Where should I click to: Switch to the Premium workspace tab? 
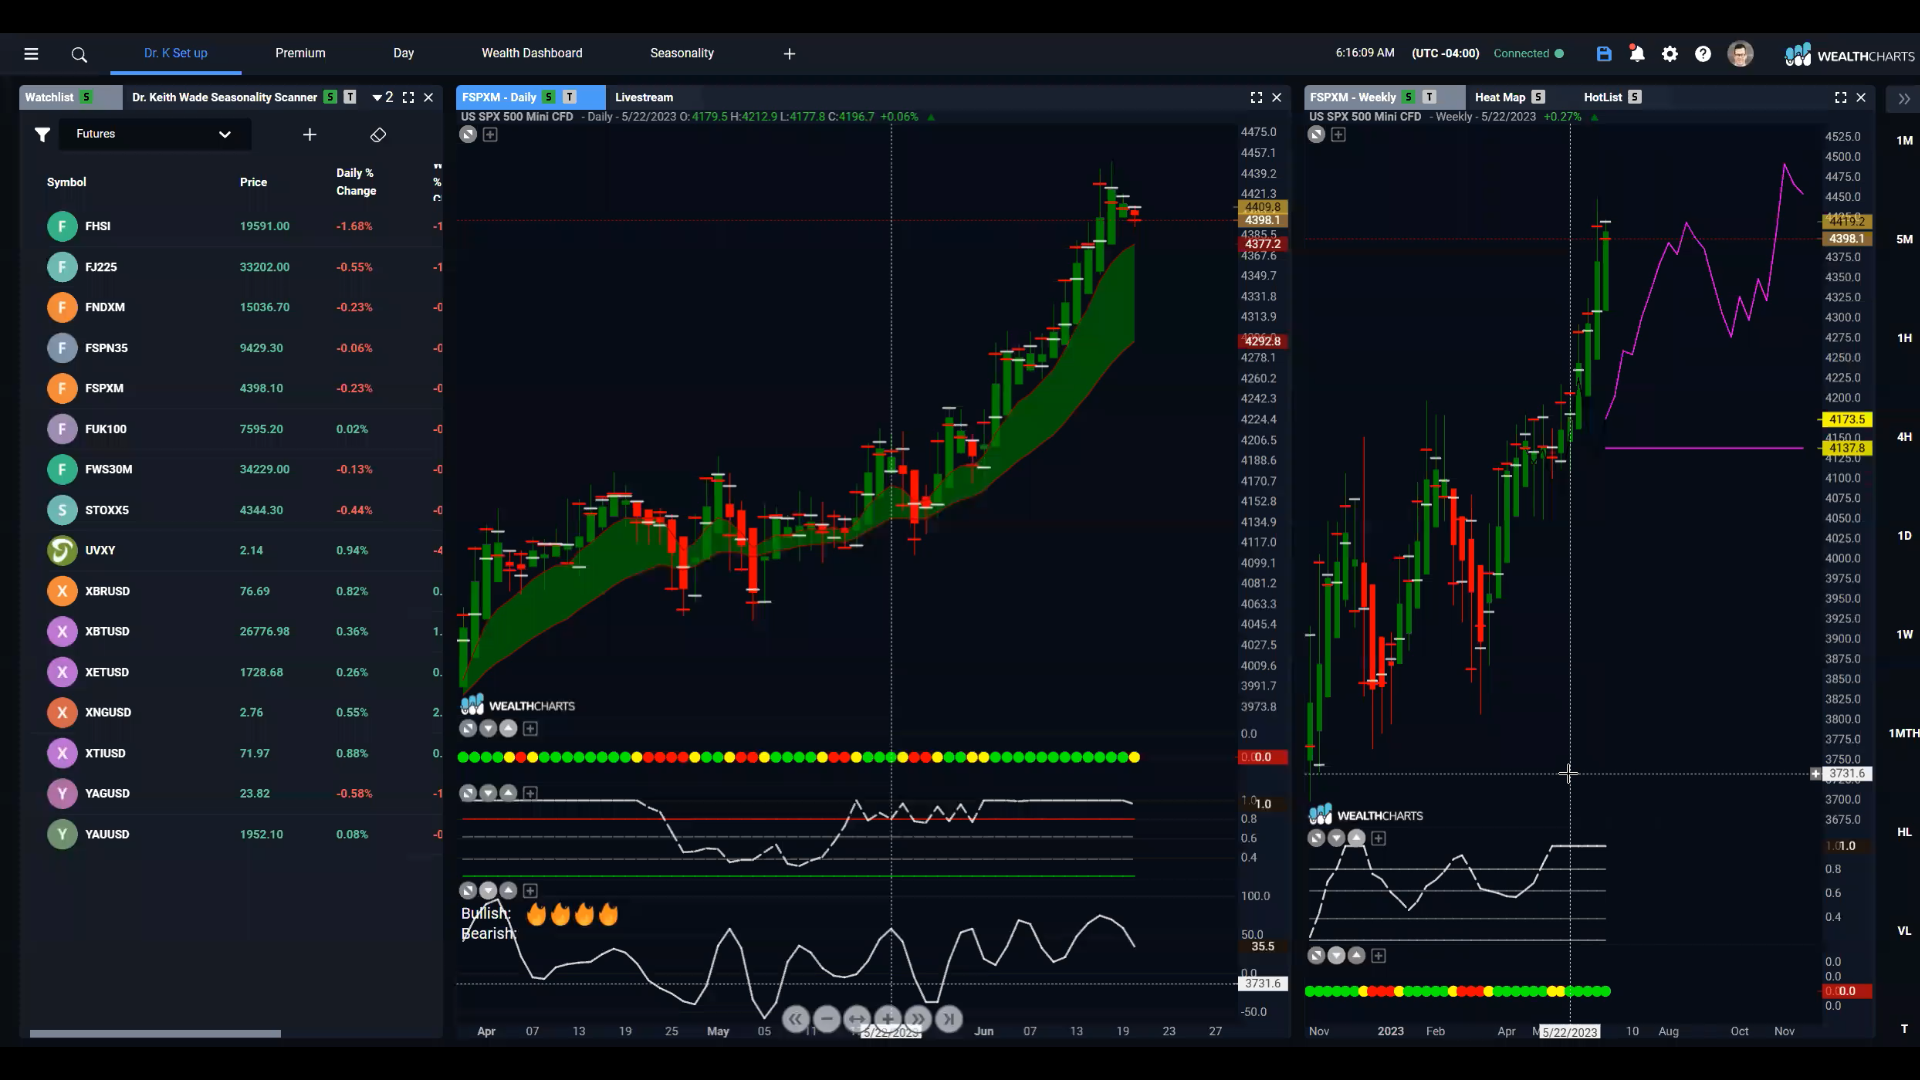300,53
